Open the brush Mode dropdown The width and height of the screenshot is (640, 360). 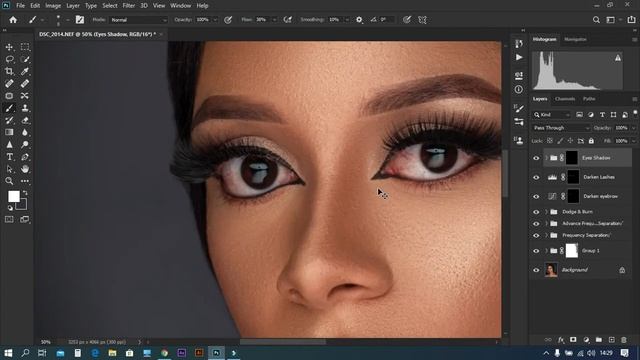[x=138, y=20]
